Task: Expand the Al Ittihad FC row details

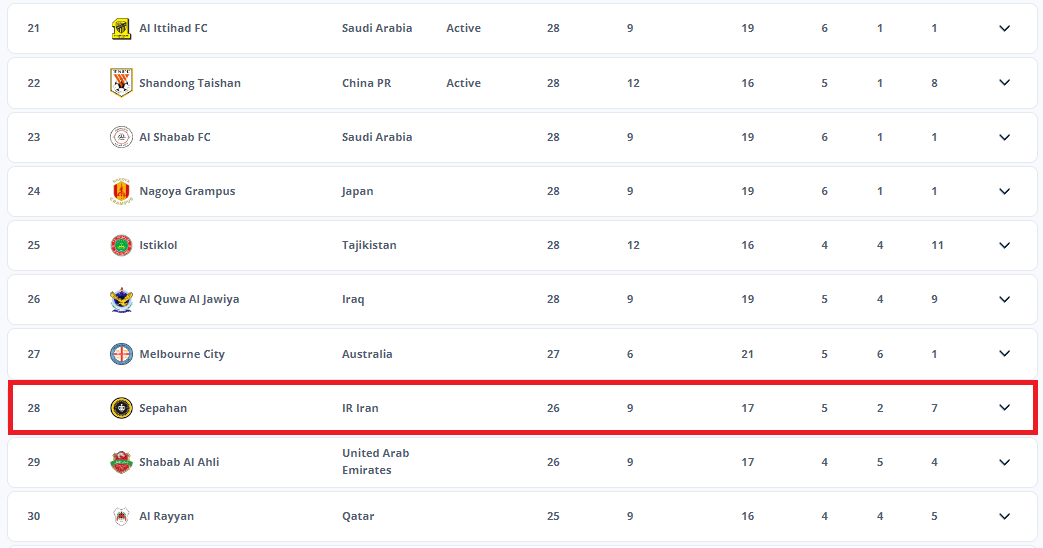Action: pyautogui.click(x=1005, y=29)
